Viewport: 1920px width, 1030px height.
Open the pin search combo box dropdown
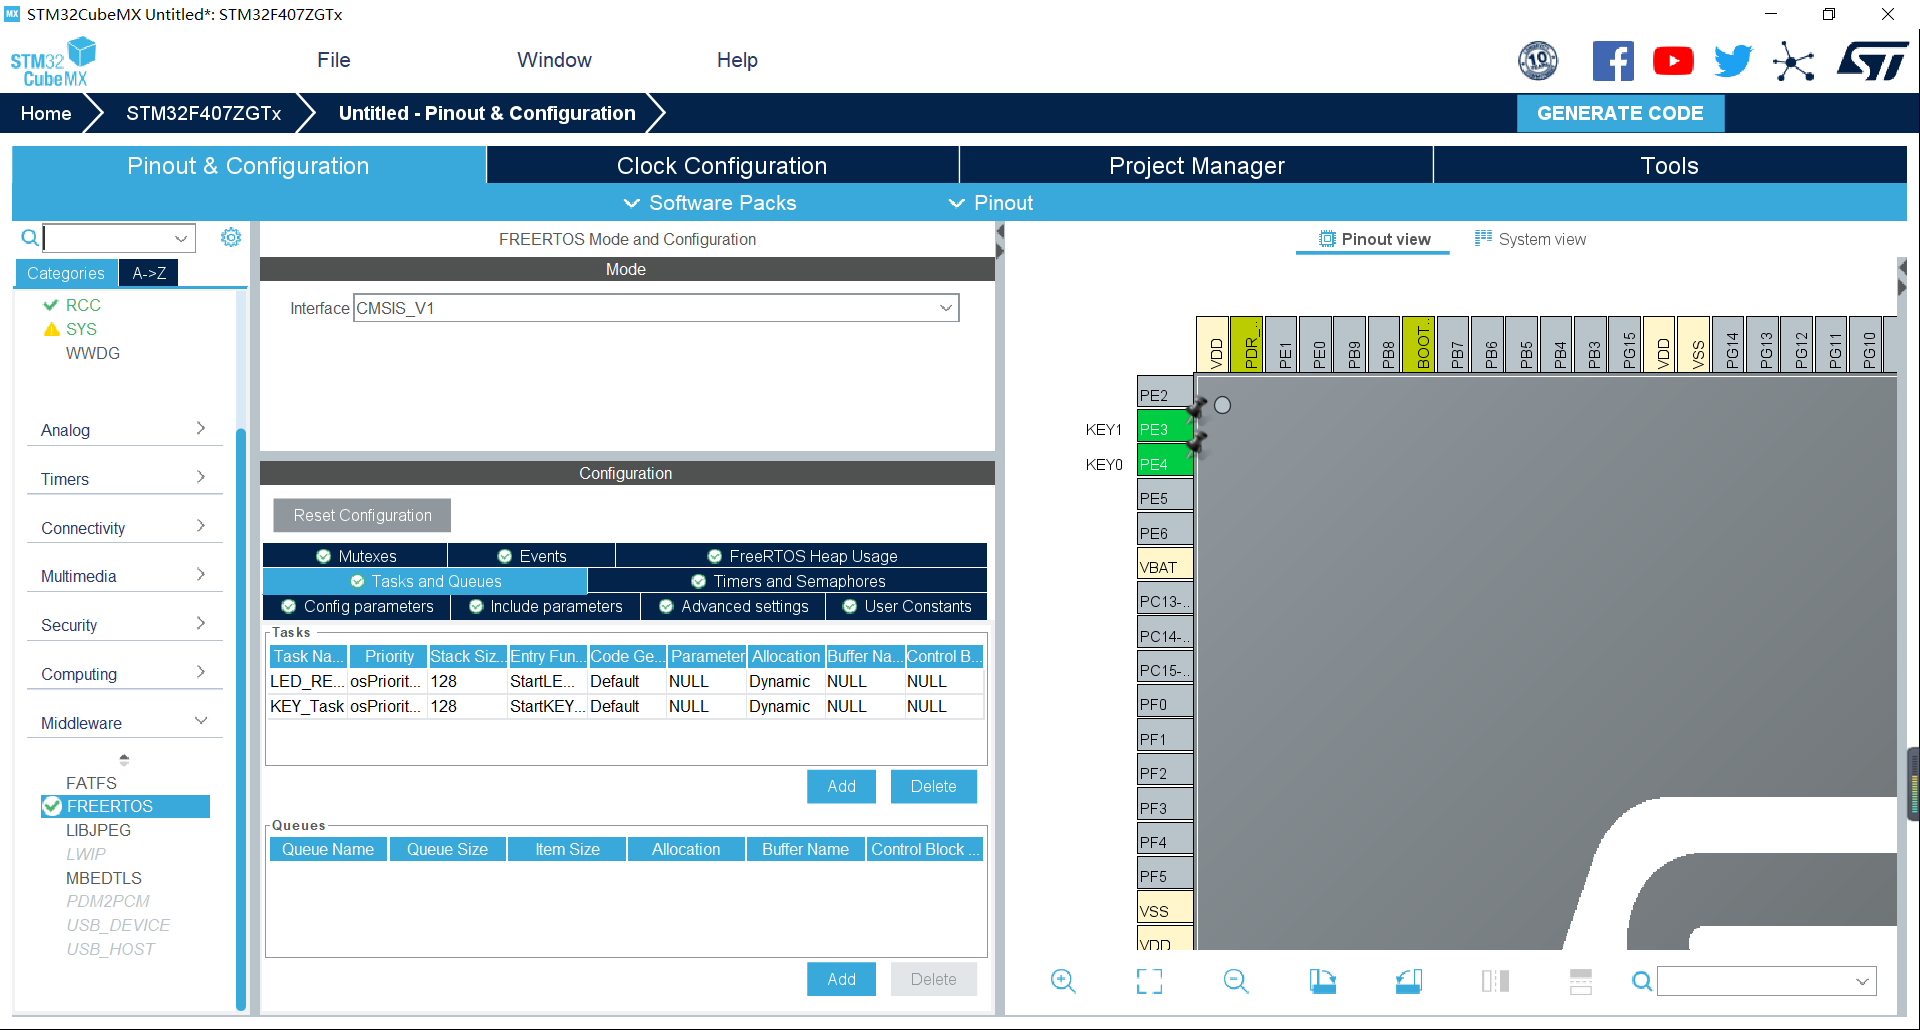click(1862, 981)
